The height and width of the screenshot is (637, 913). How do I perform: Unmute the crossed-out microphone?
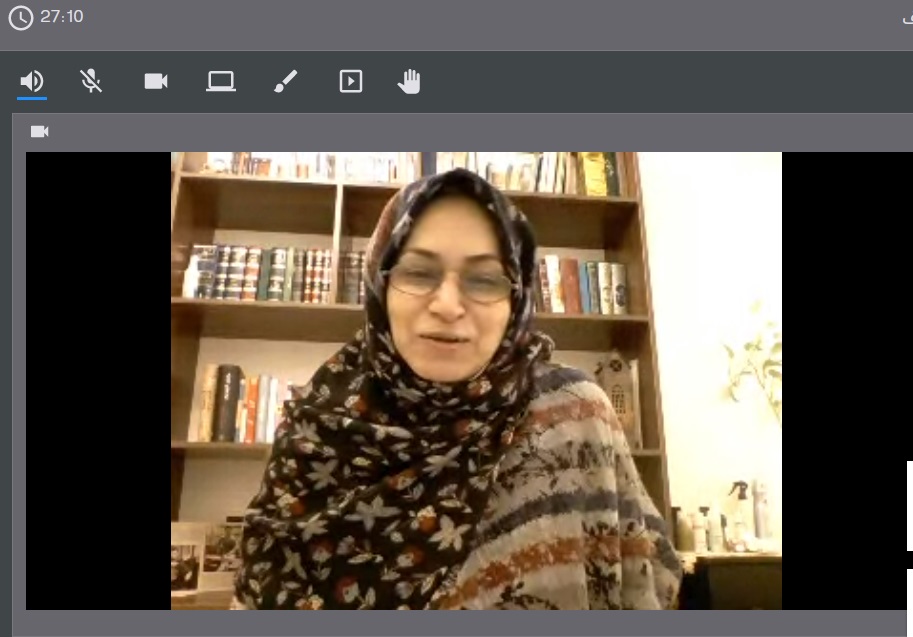tap(91, 81)
